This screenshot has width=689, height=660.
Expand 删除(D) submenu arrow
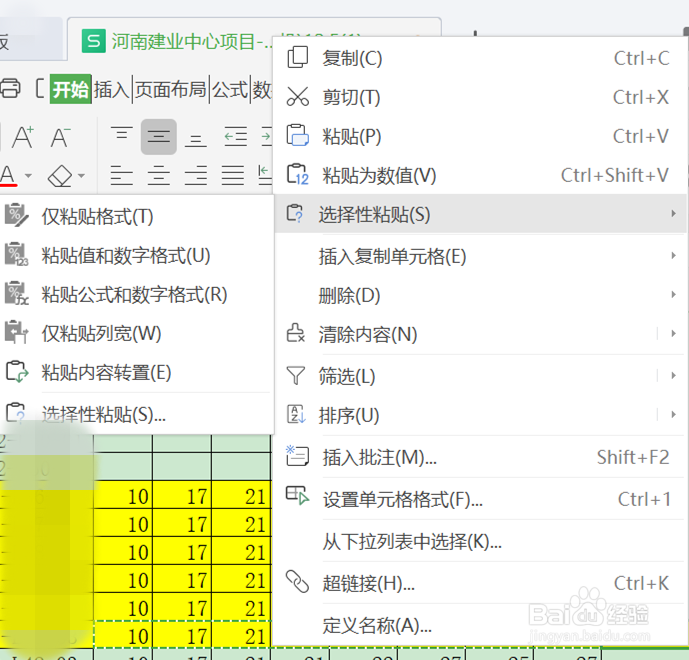pyautogui.click(x=673, y=294)
